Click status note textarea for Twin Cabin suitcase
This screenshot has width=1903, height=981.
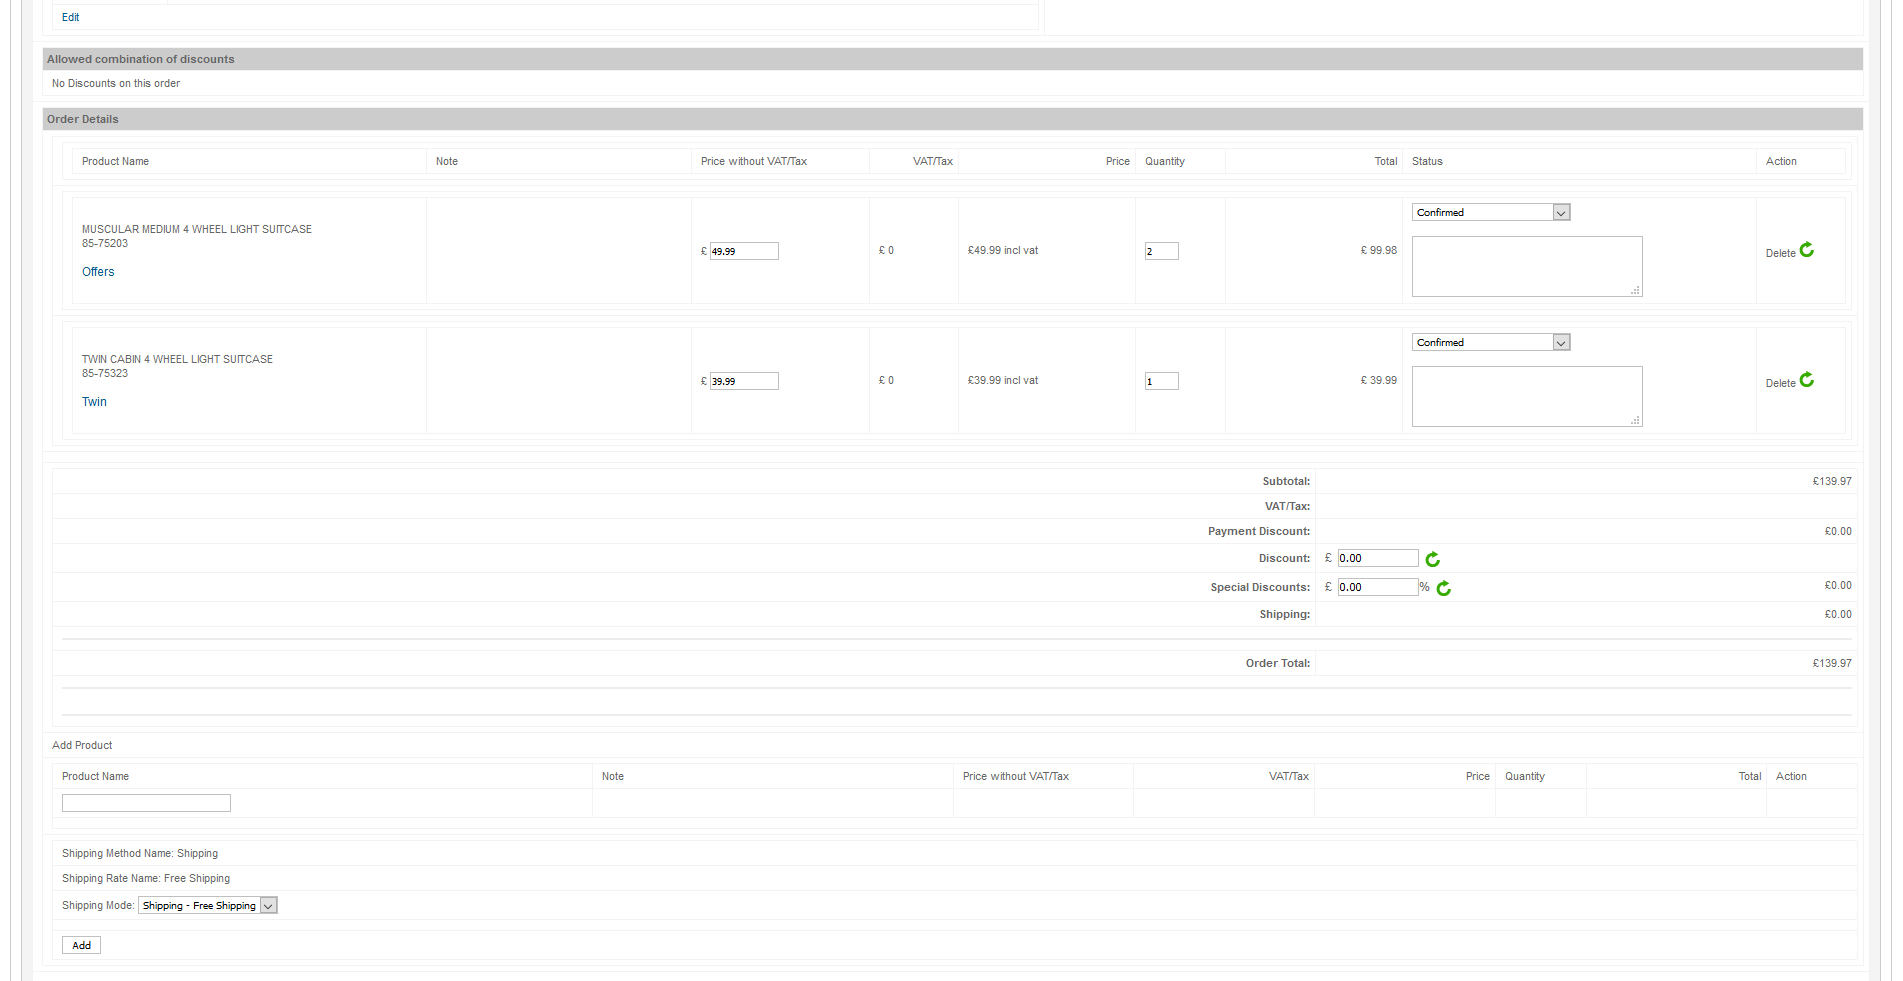pyautogui.click(x=1527, y=396)
